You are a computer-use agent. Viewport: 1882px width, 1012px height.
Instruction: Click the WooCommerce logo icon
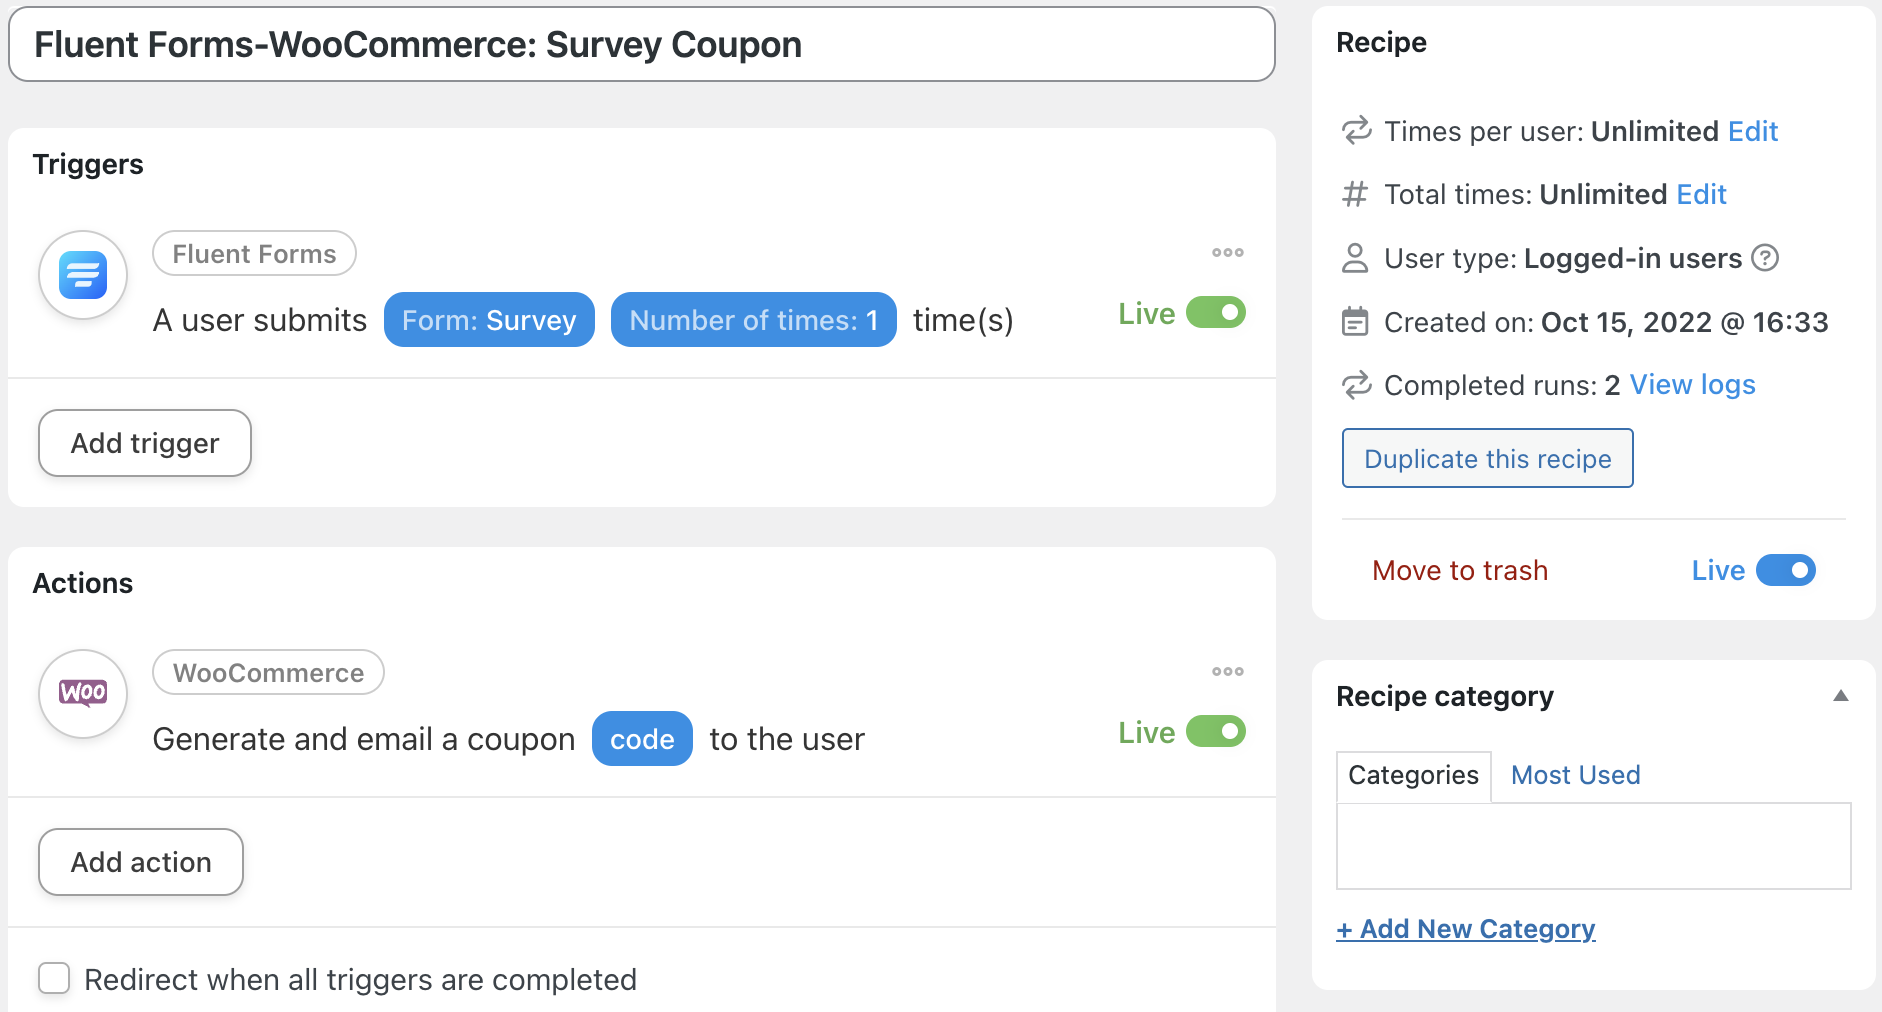click(x=83, y=694)
